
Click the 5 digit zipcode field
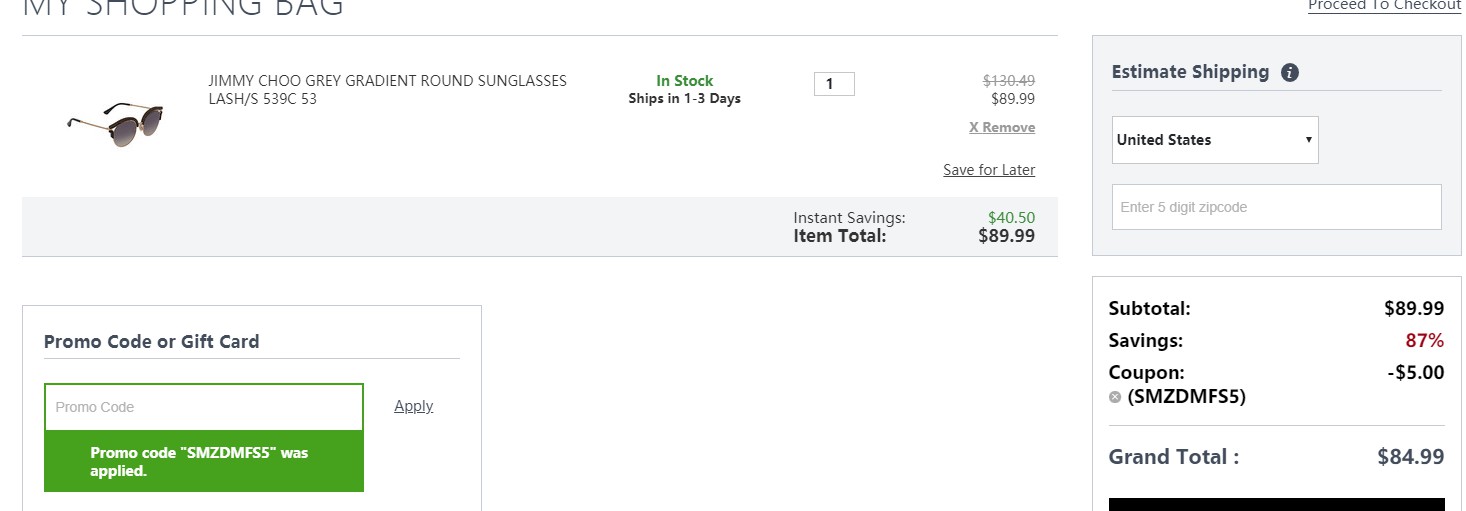(x=1277, y=207)
